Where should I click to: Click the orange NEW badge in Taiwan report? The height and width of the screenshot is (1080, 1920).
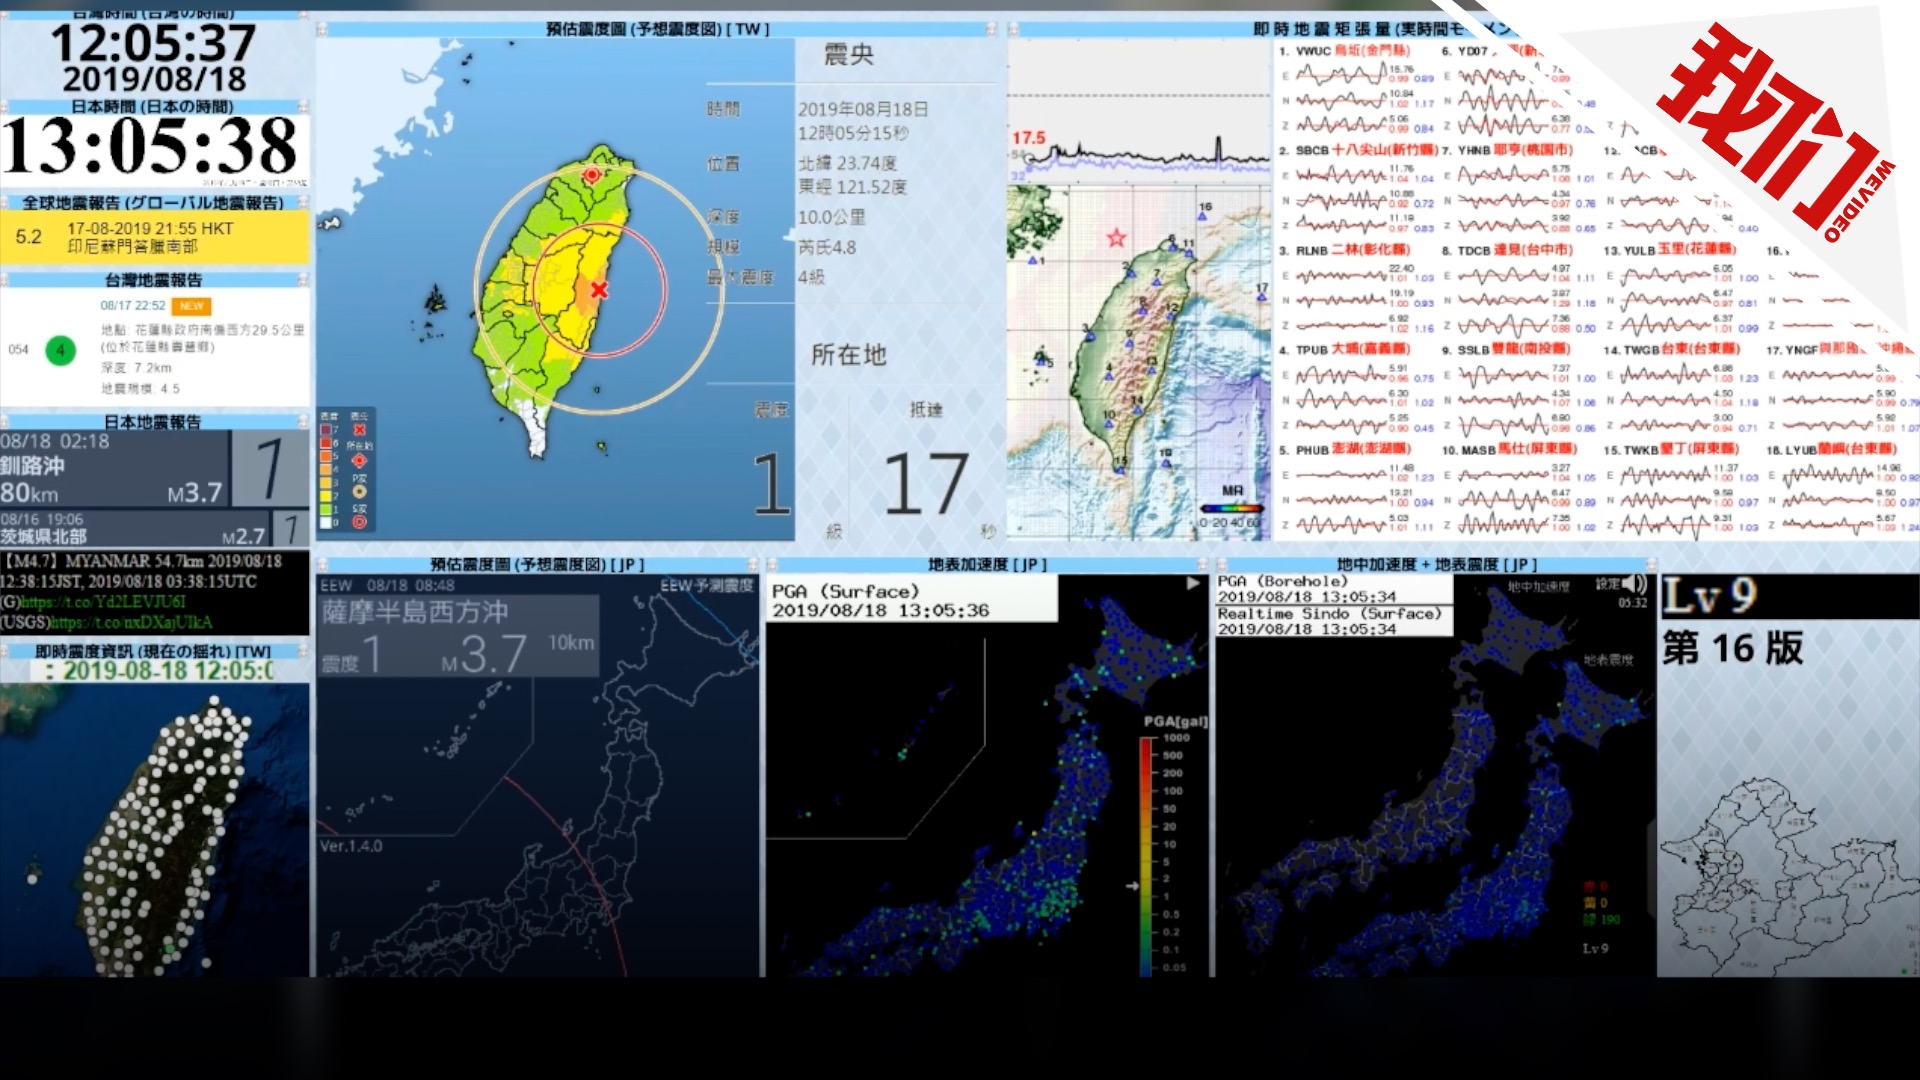[191, 306]
